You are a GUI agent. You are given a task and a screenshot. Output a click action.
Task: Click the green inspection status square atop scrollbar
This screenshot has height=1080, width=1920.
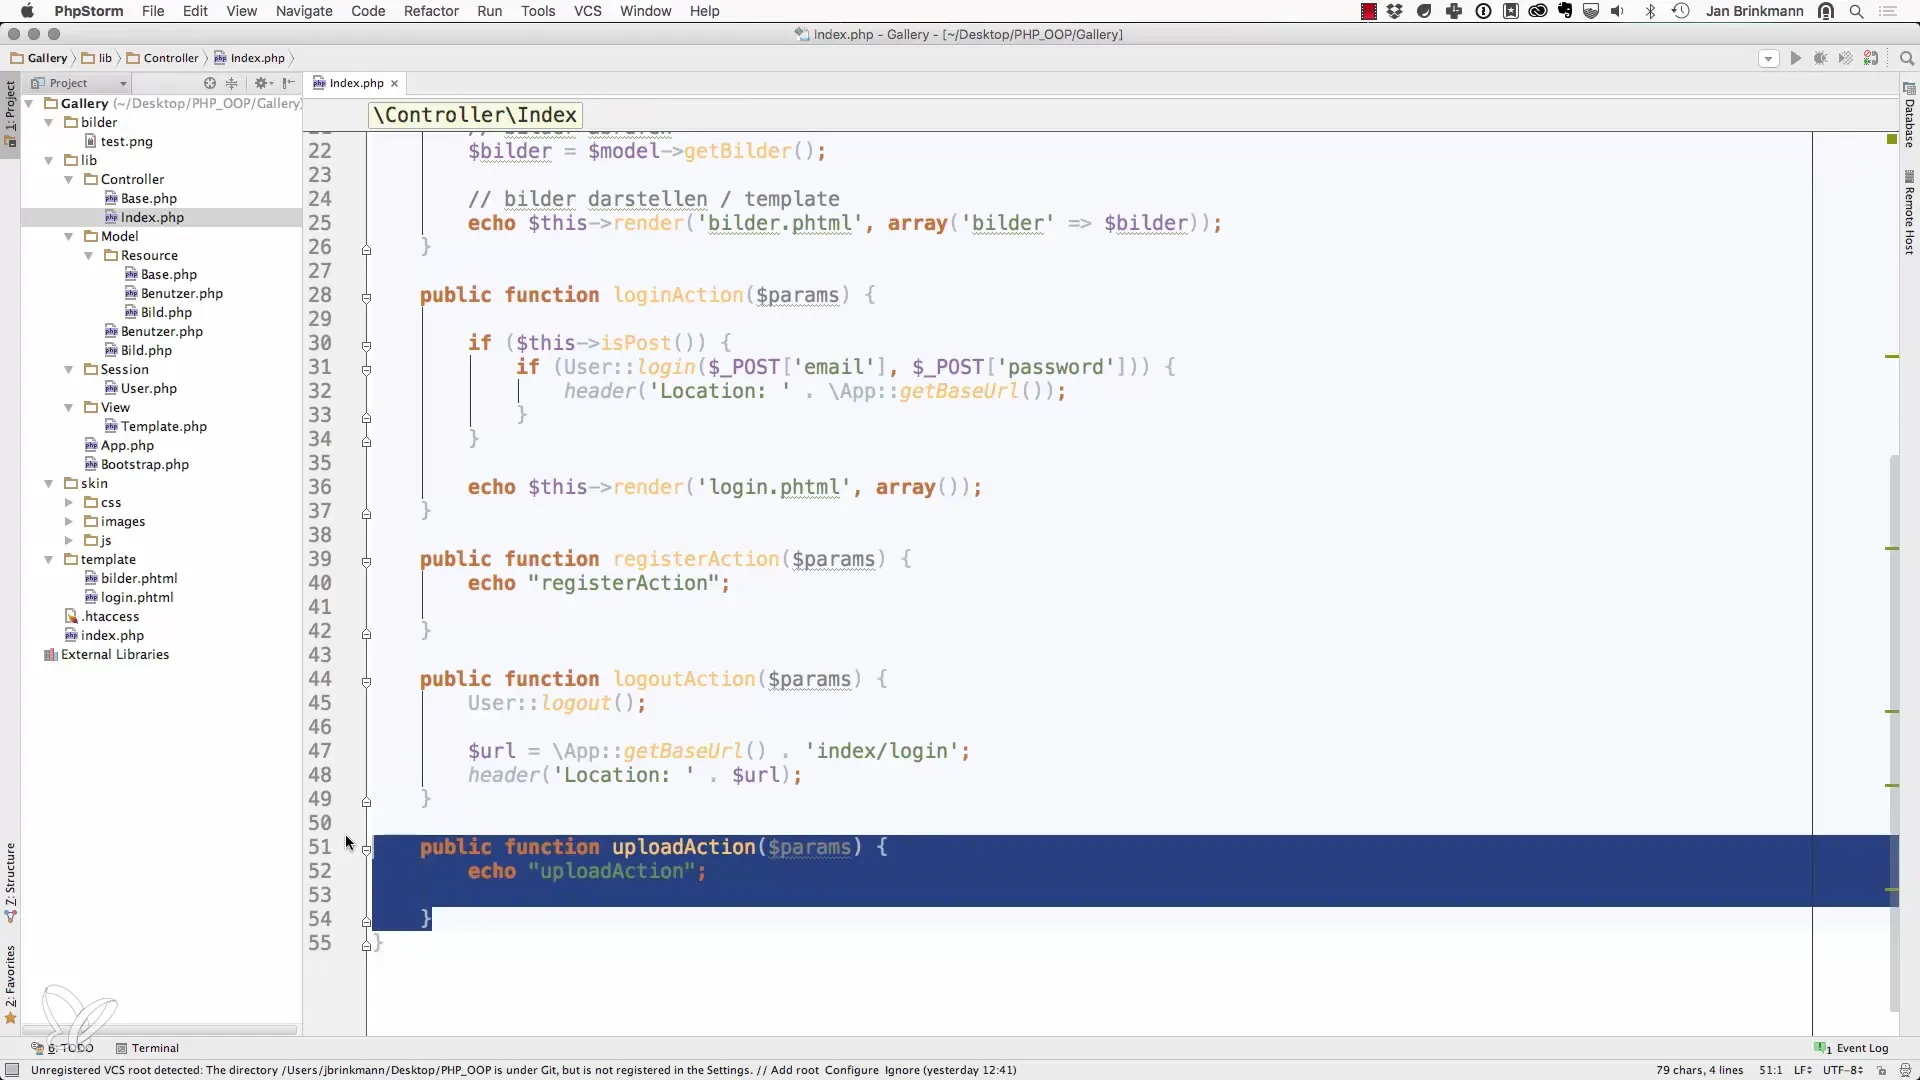[x=1892, y=139]
